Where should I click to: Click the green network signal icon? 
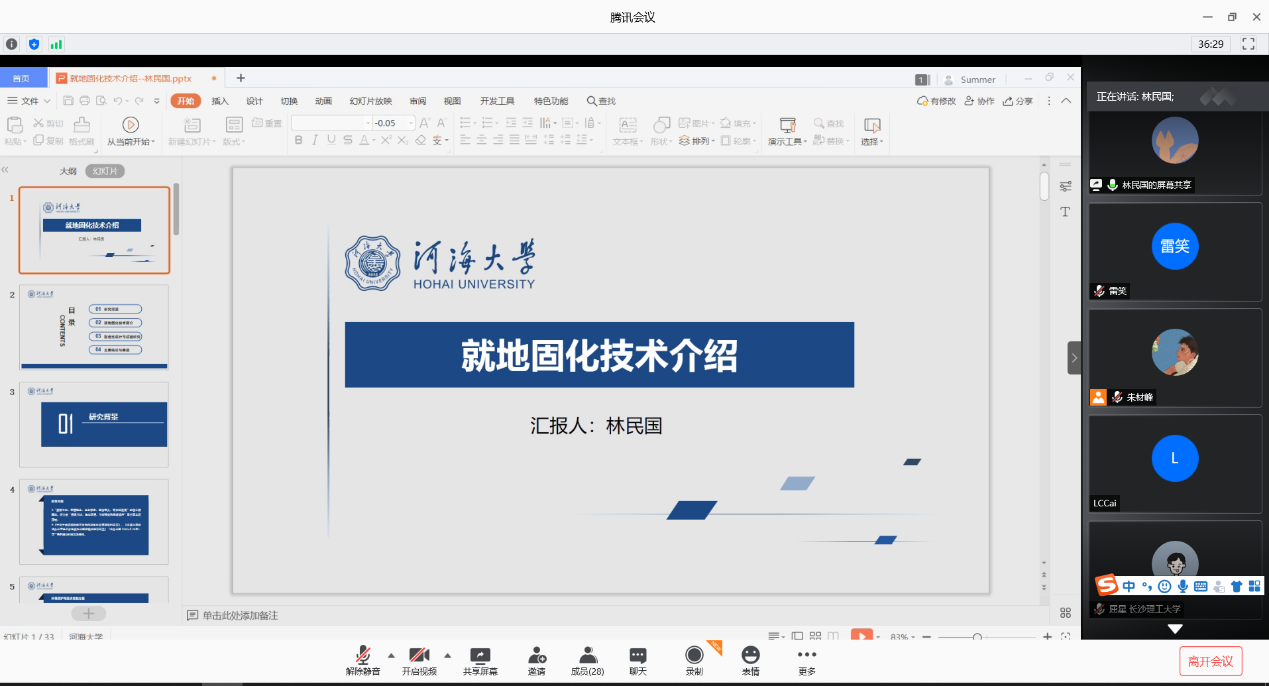tap(56, 44)
